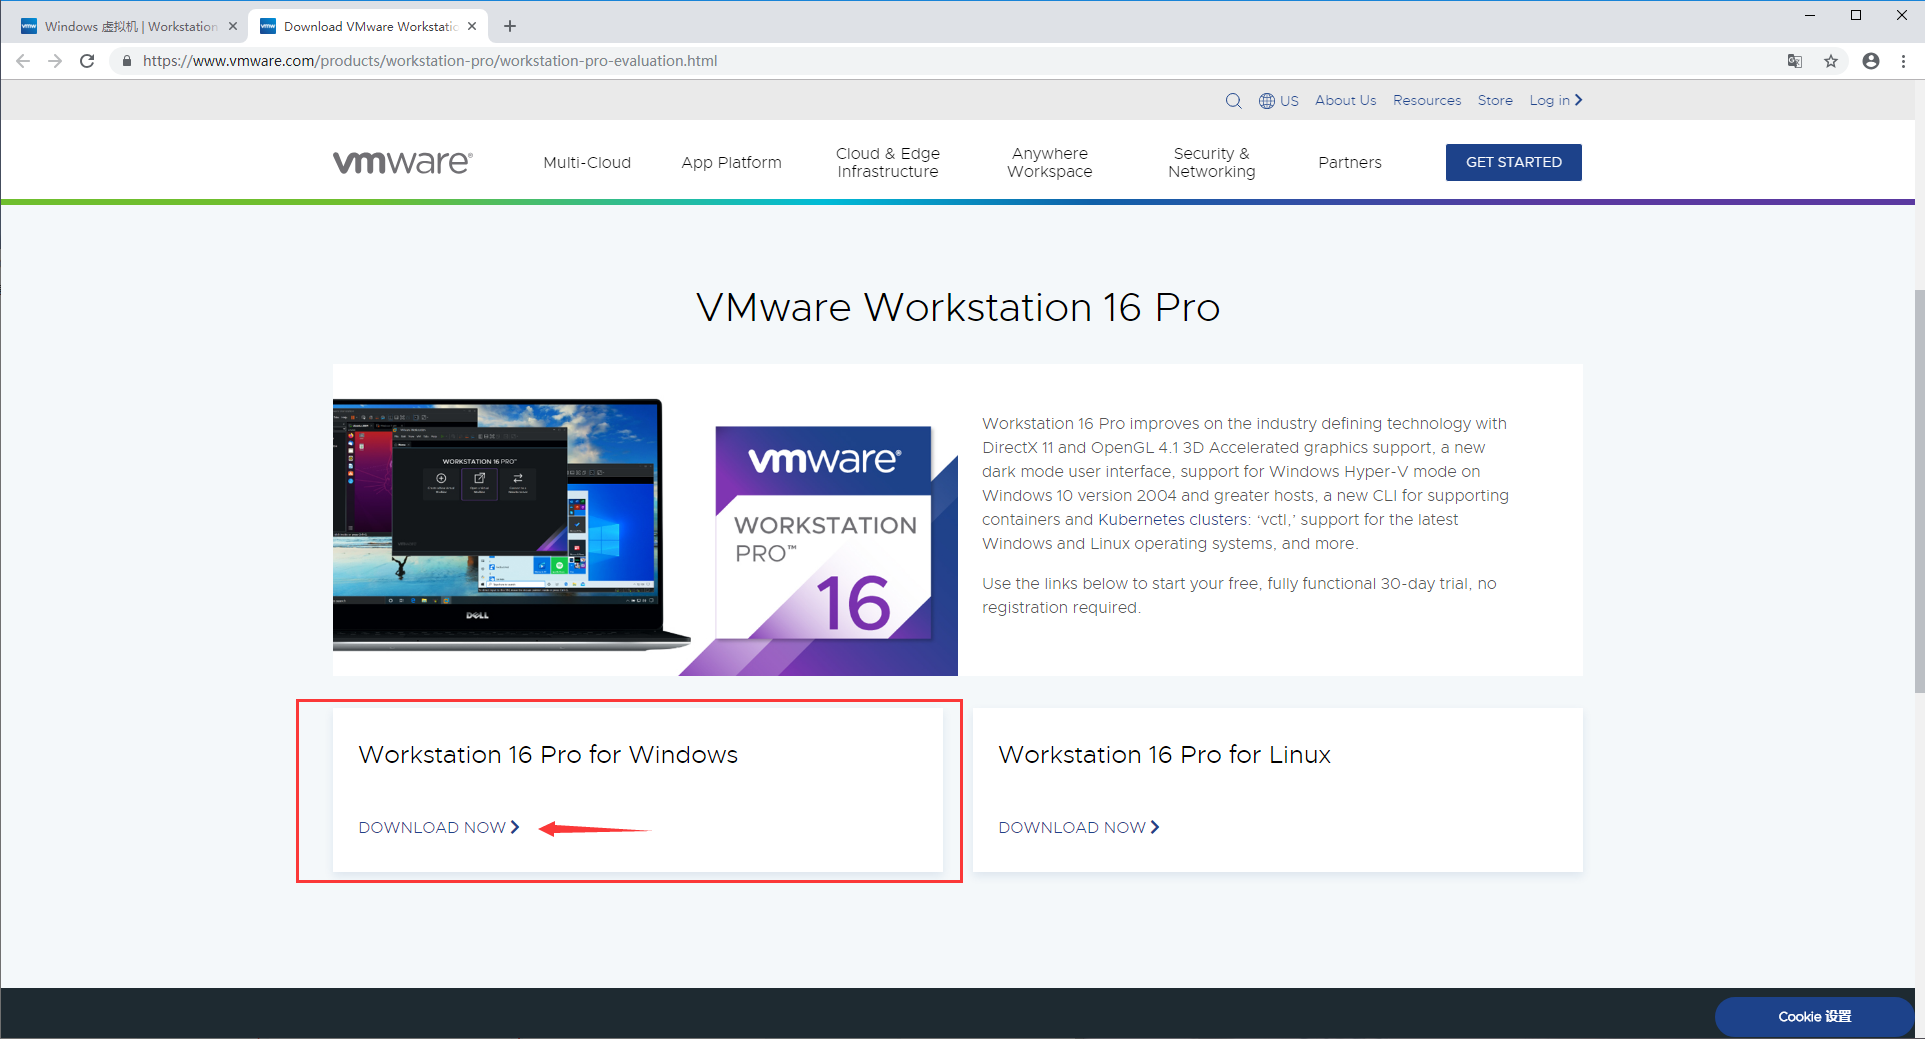The height and width of the screenshot is (1039, 1925).
Task: Expand the Multi-Cloud navigation menu
Action: (587, 163)
